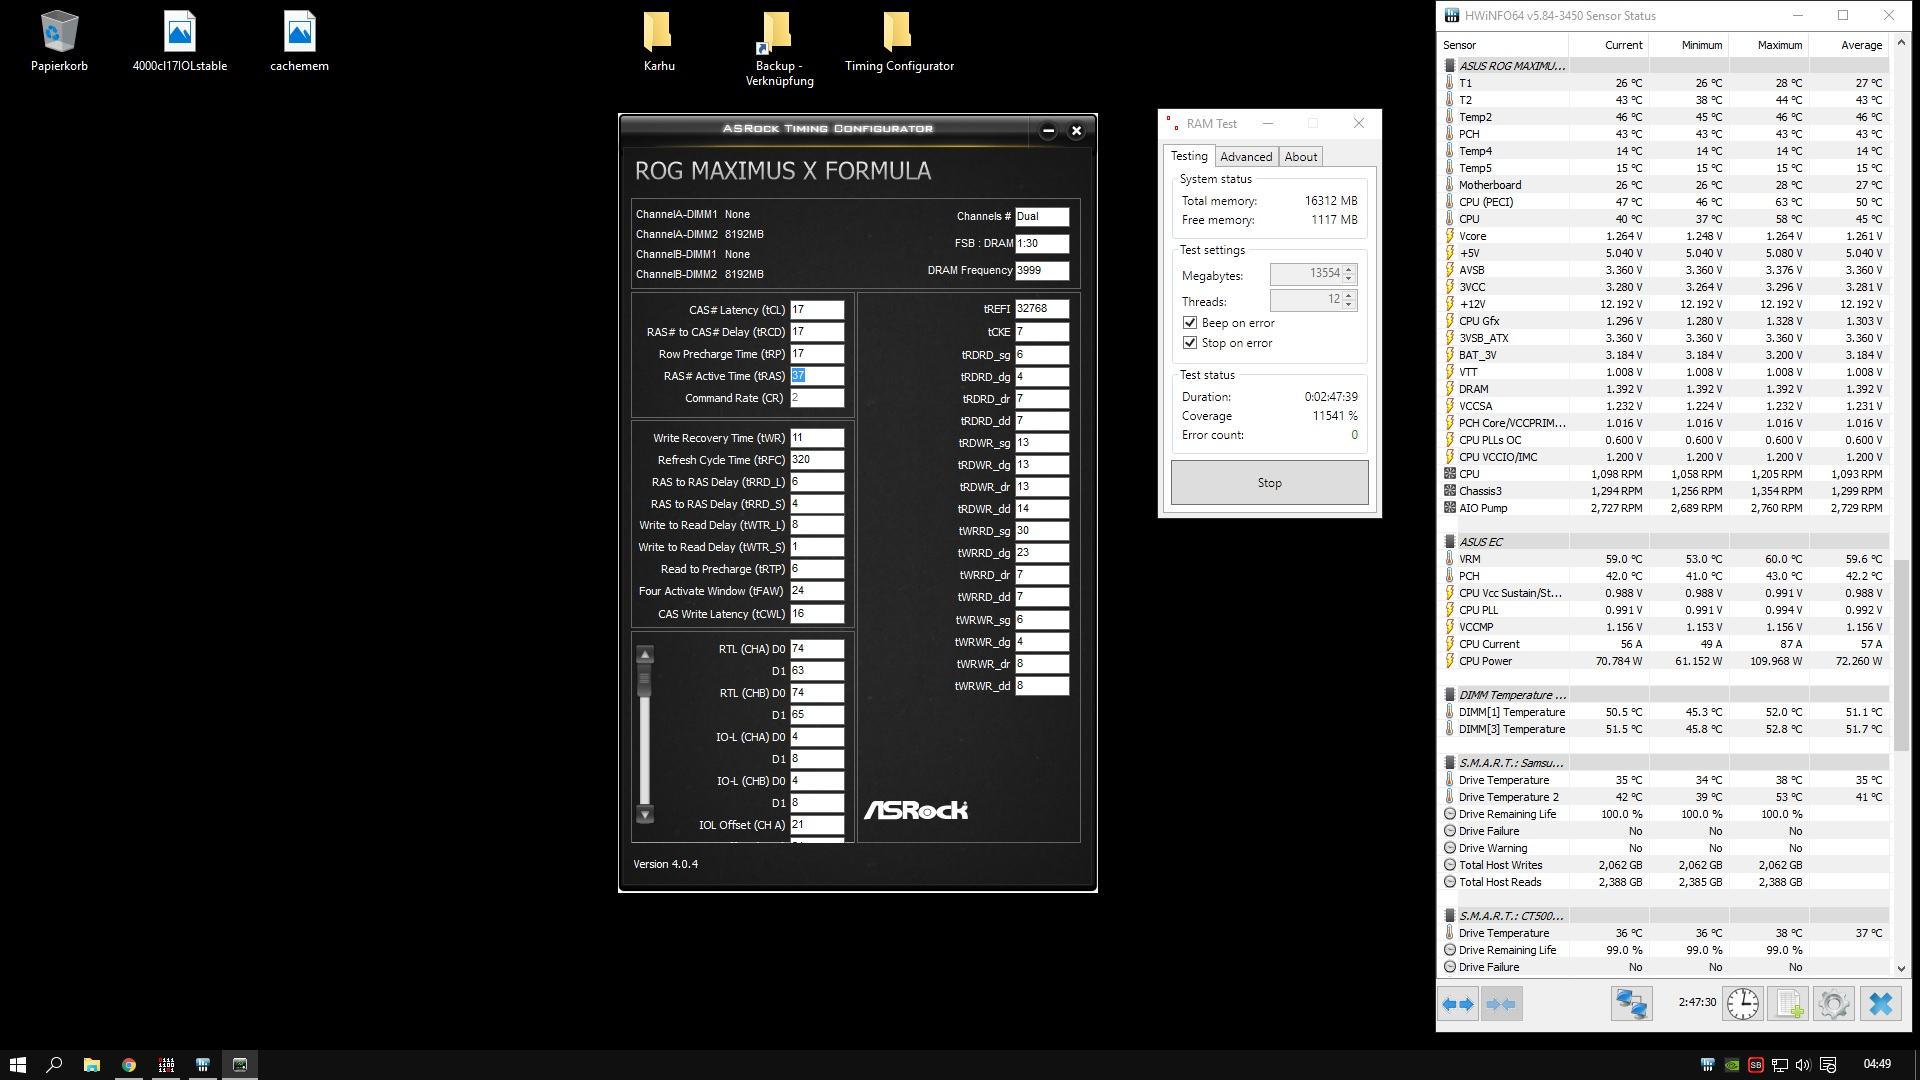This screenshot has height=1080, width=1920.
Task: Click the taskbar clock showing 04:49
Action: [1877, 1065]
